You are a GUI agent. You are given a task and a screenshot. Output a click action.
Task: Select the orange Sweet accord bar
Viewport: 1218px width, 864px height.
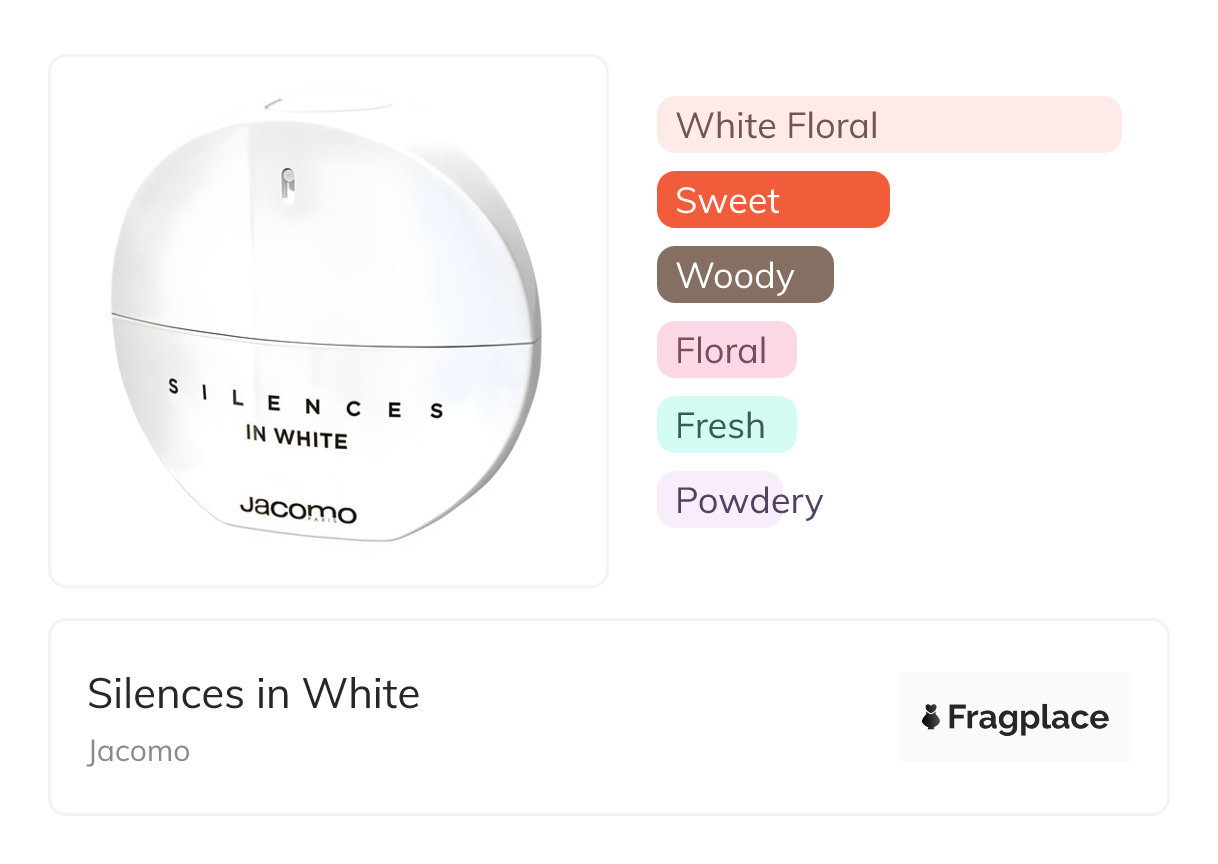point(772,200)
